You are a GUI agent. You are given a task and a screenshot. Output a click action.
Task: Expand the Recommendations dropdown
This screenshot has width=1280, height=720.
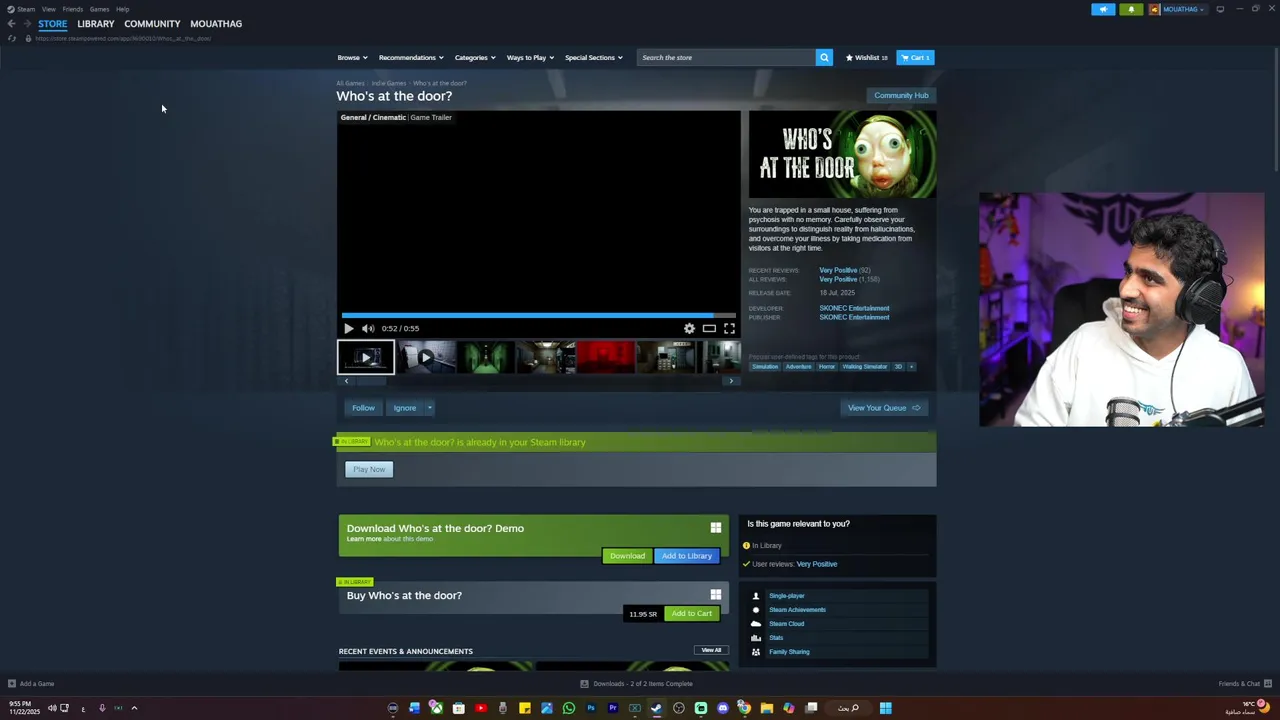[411, 58]
